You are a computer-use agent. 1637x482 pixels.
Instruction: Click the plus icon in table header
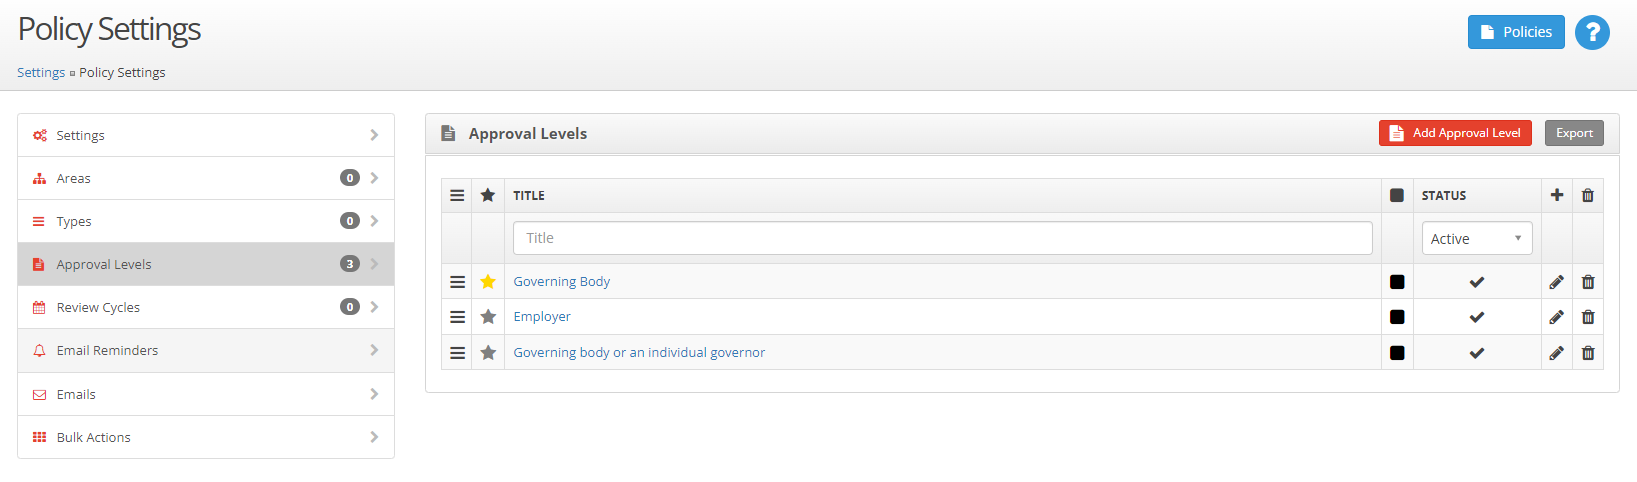click(x=1557, y=195)
